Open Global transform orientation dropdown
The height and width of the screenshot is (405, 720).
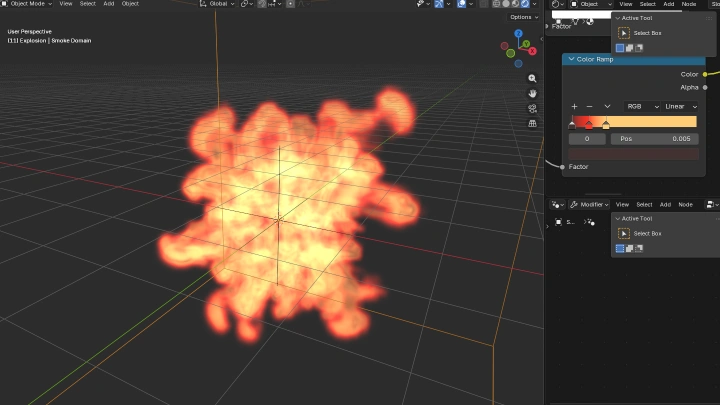pyautogui.click(x=217, y=4)
